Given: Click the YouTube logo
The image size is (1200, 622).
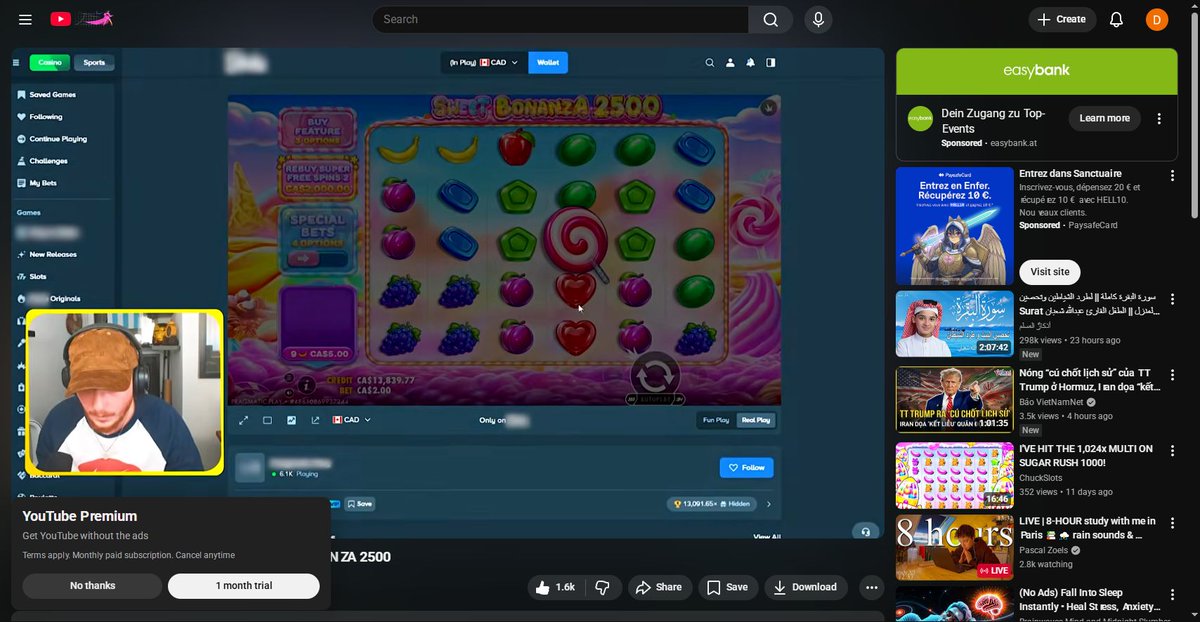Looking at the screenshot, I should (82, 19).
